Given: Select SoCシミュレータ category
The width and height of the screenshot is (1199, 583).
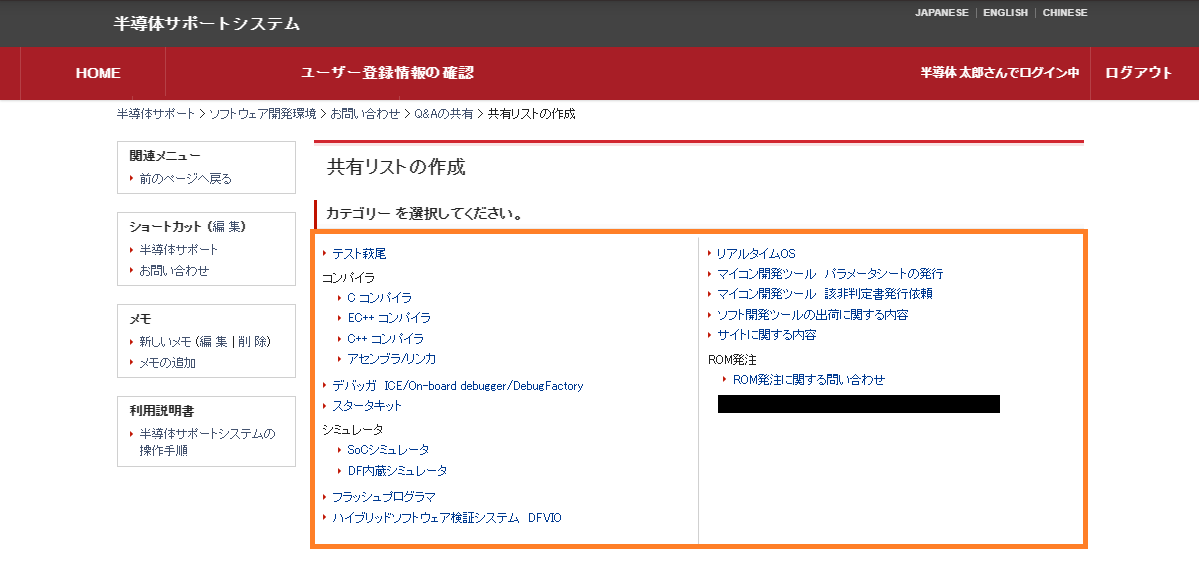Looking at the screenshot, I should 388,450.
